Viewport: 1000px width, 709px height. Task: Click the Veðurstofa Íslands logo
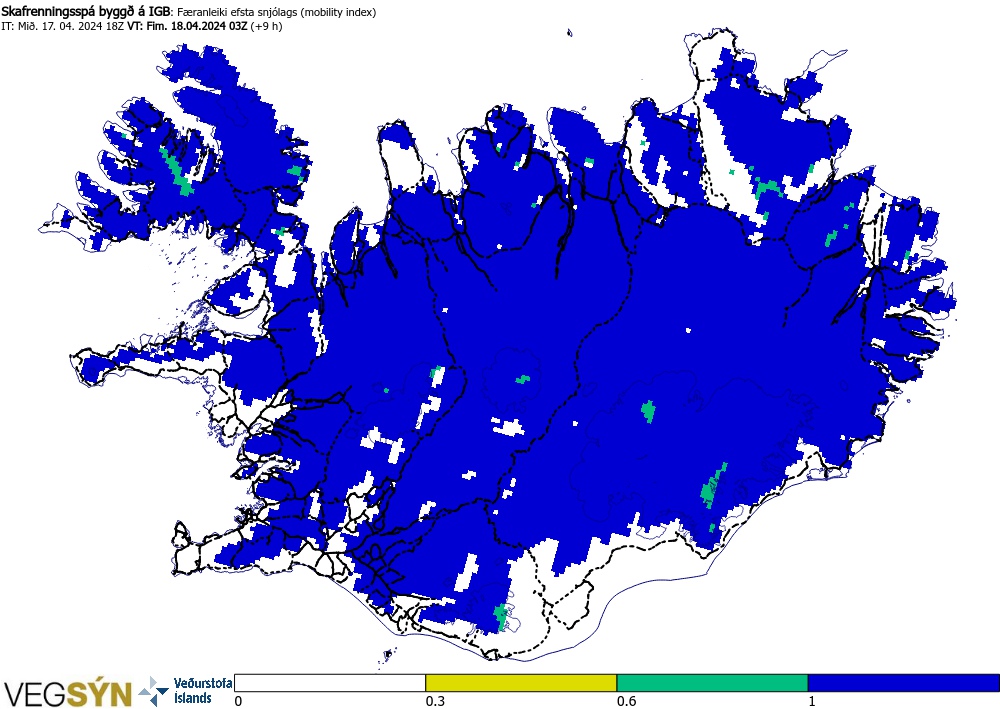186,691
